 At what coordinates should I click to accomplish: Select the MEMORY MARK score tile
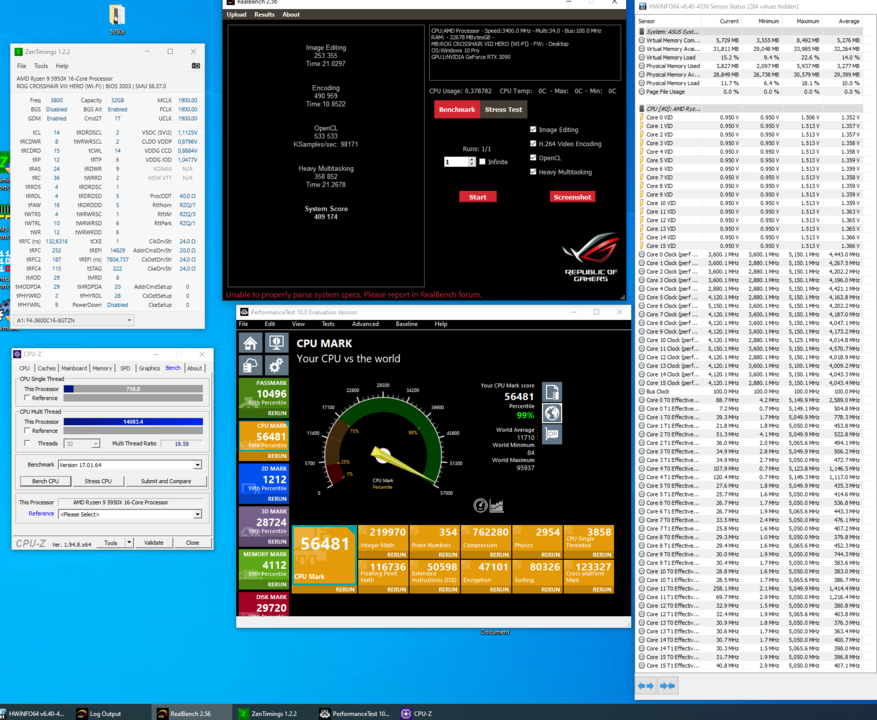[263, 569]
